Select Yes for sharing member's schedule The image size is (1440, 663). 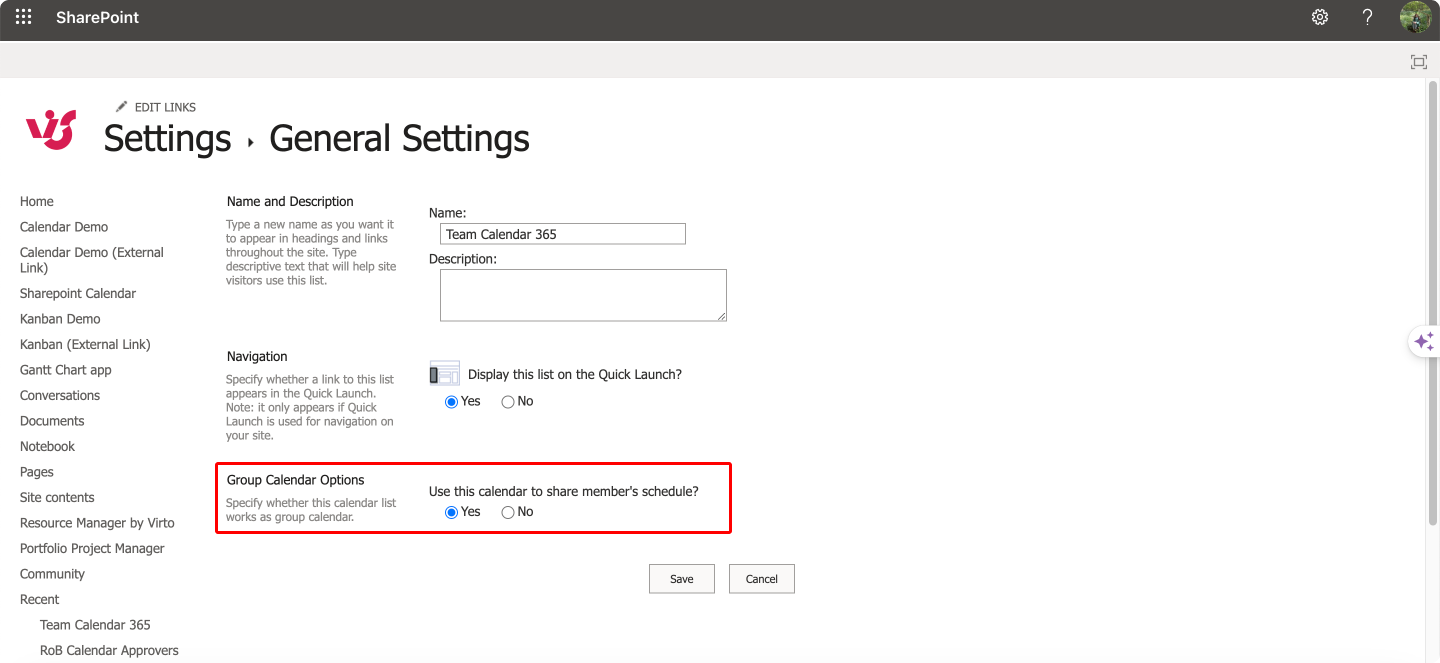click(451, 513)
